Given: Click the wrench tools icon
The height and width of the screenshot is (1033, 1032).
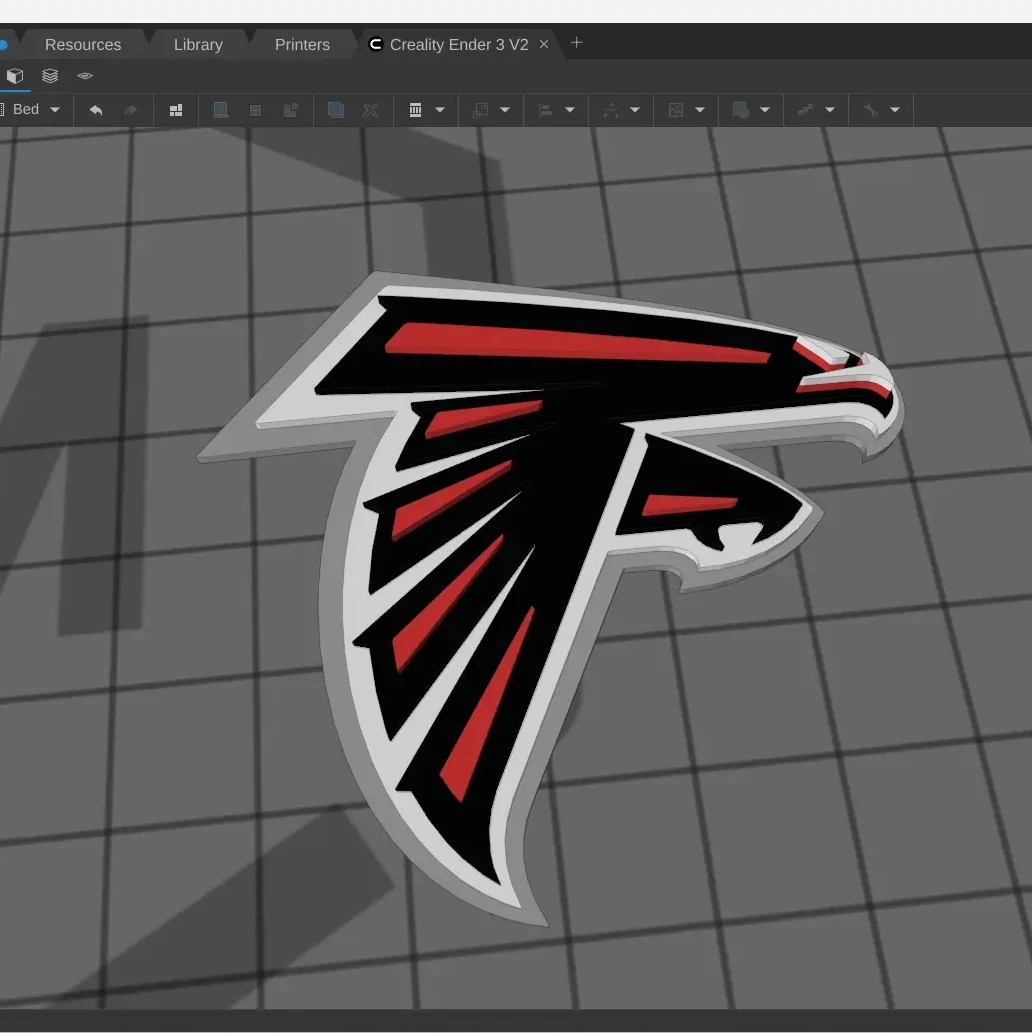Looking at the screenshot, I should tap(871, 110).
